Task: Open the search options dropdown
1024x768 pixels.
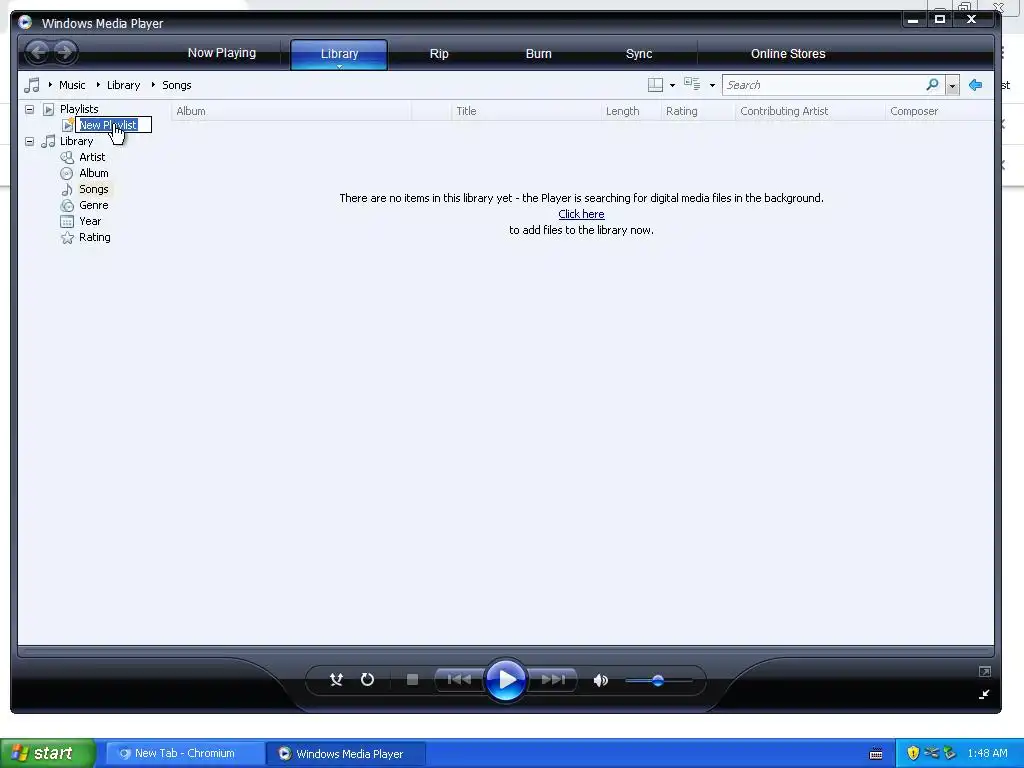Action: 952,86
